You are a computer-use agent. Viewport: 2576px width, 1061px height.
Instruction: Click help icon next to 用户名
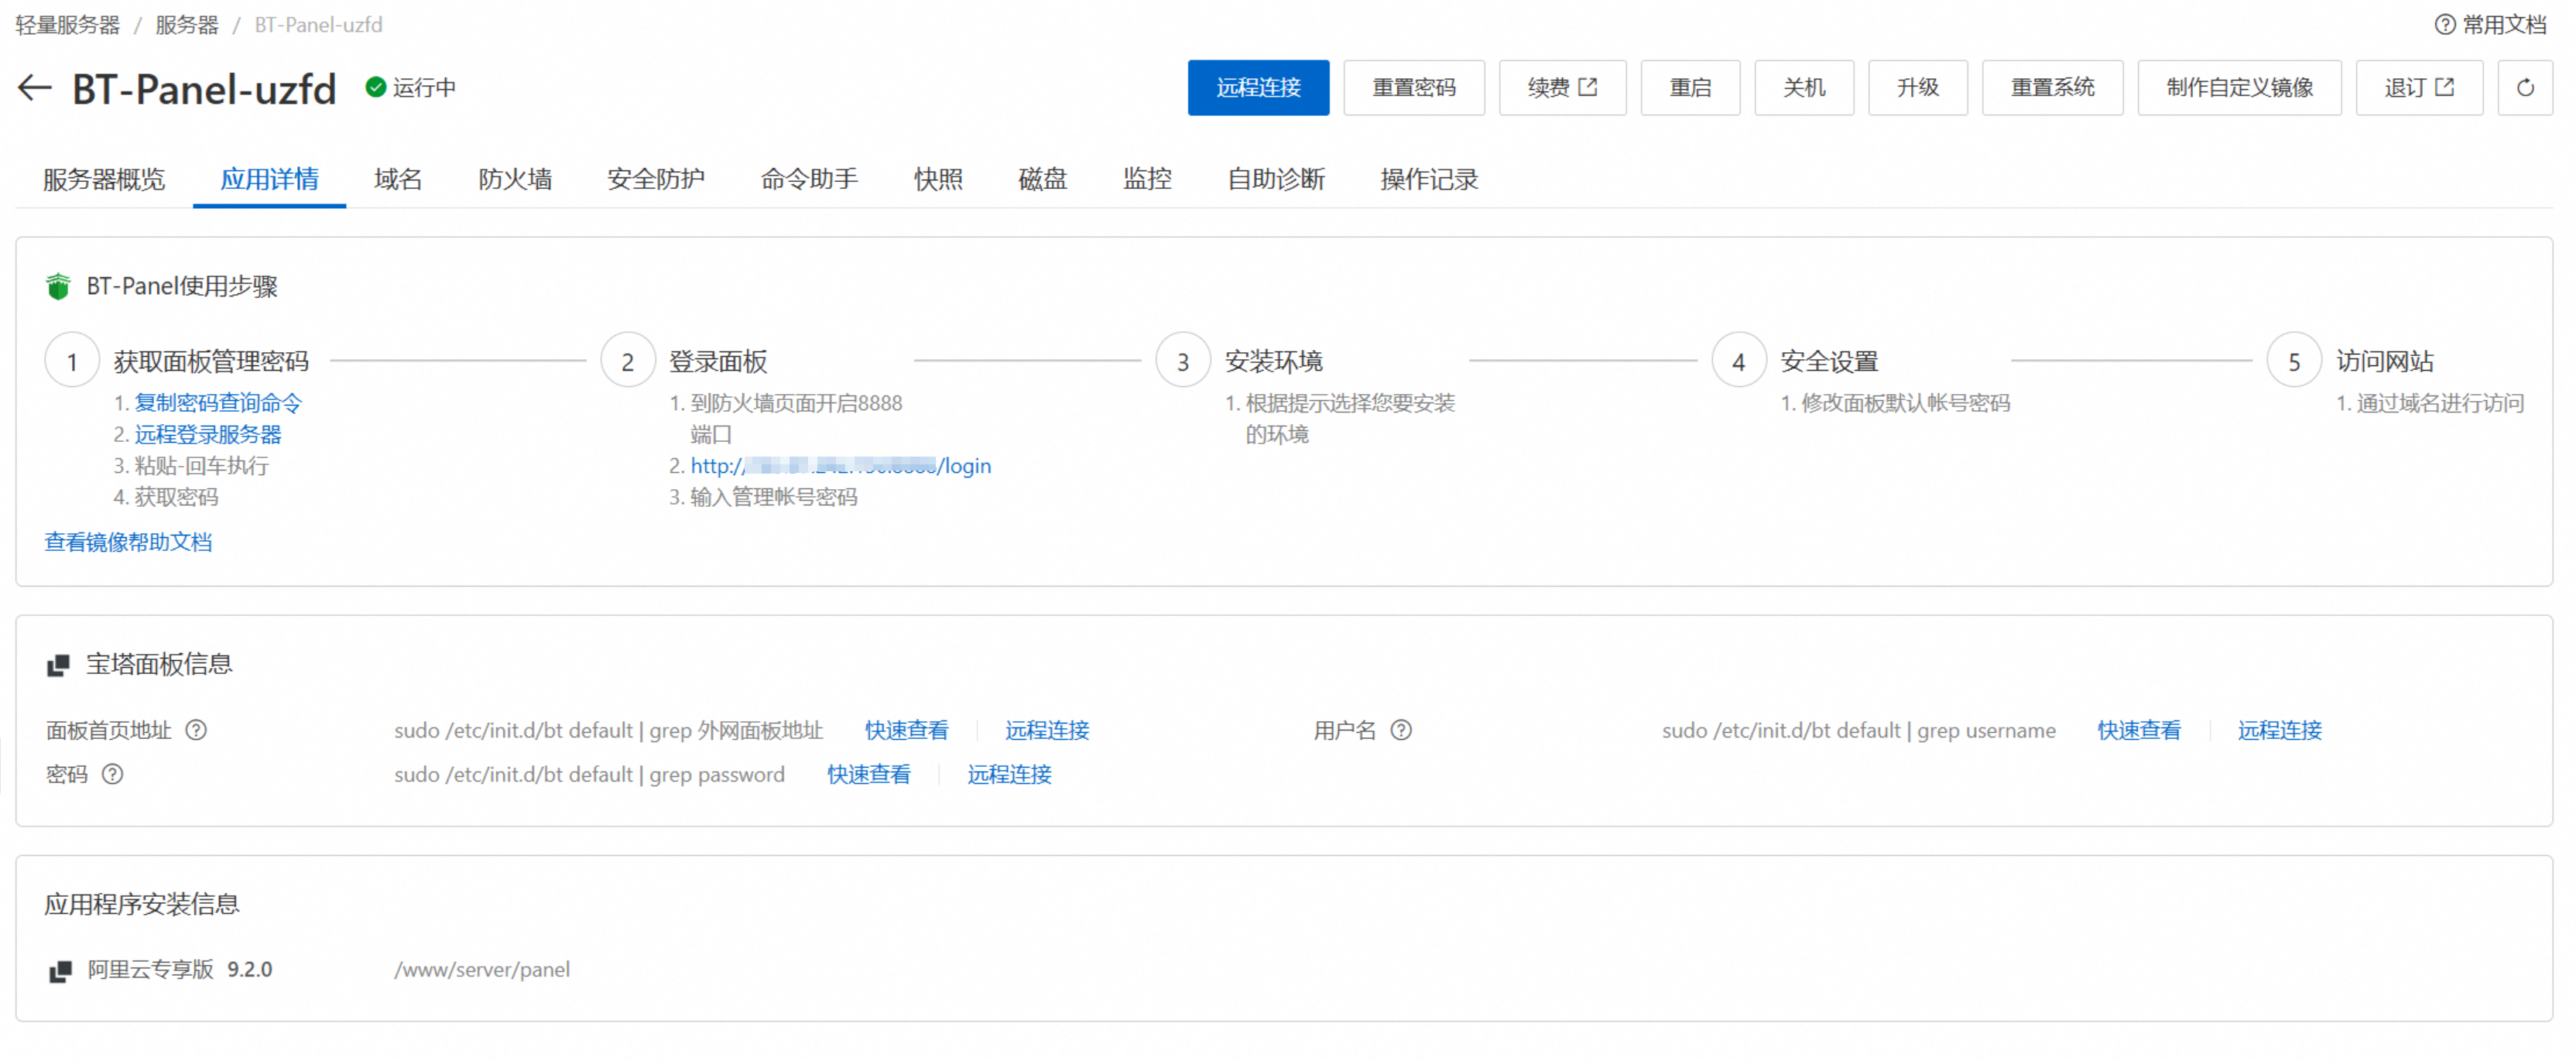1401,730
